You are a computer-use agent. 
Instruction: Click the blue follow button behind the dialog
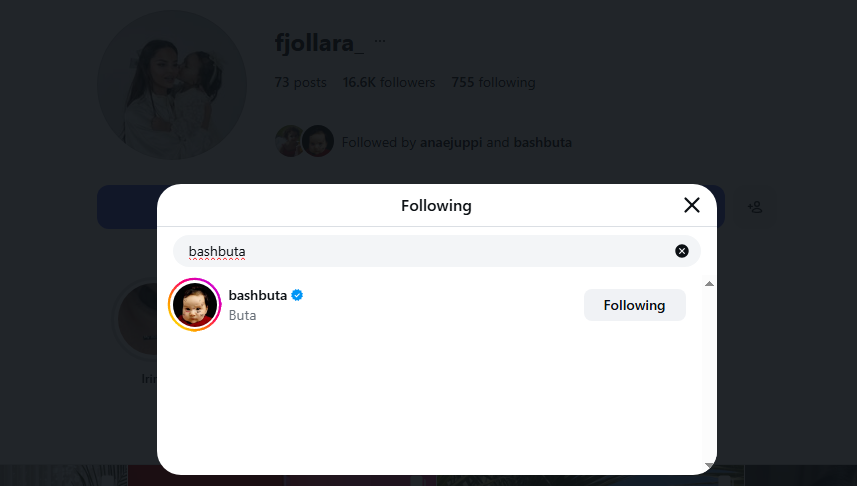pyautogui.click(x=127, y=207)
